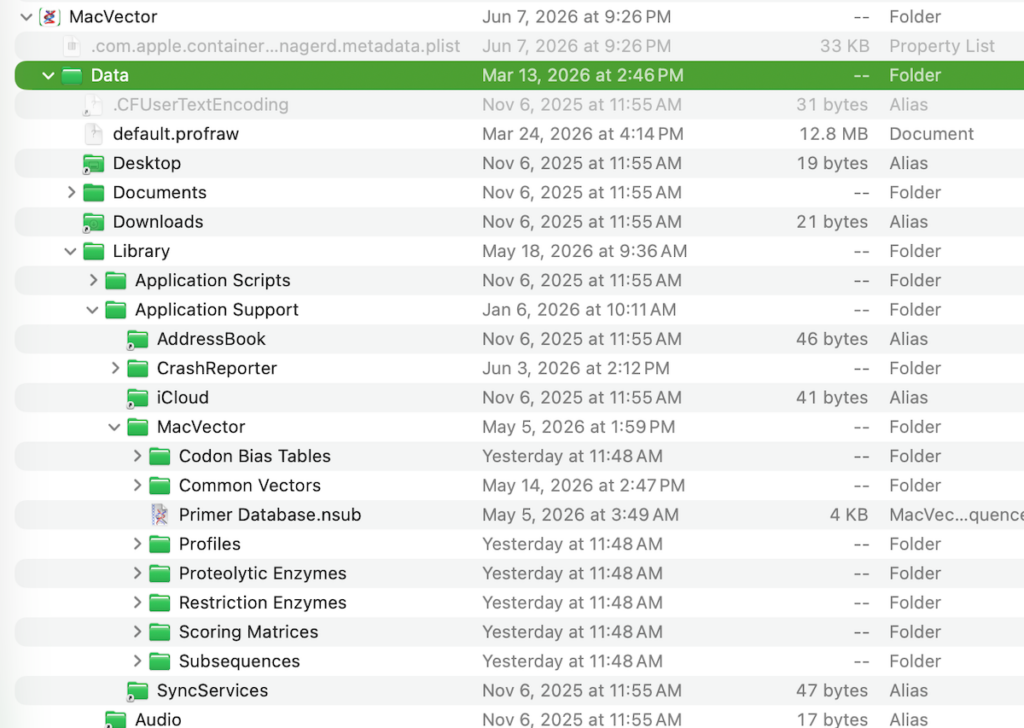Image resolution: width=1024 pixels, height=728 pixels.
Task: Click the Codon Bias Tables folder icon
Action: [160, 456]
